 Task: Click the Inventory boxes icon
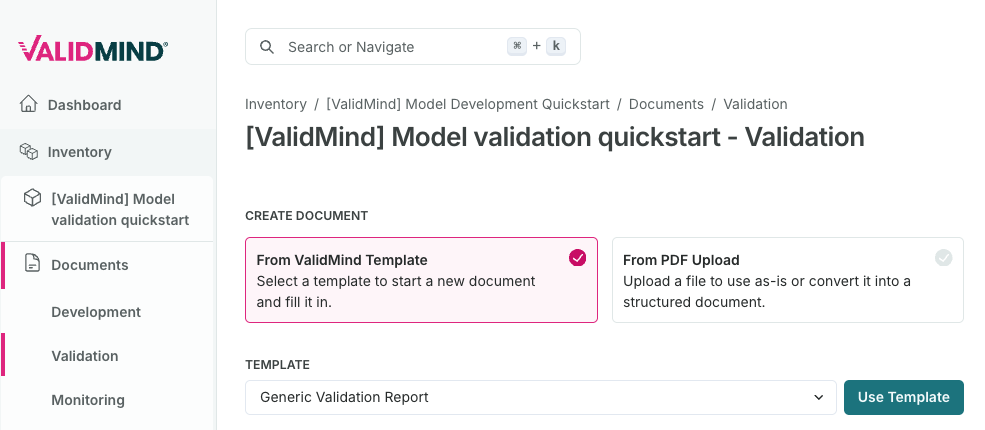click(28, 151)
